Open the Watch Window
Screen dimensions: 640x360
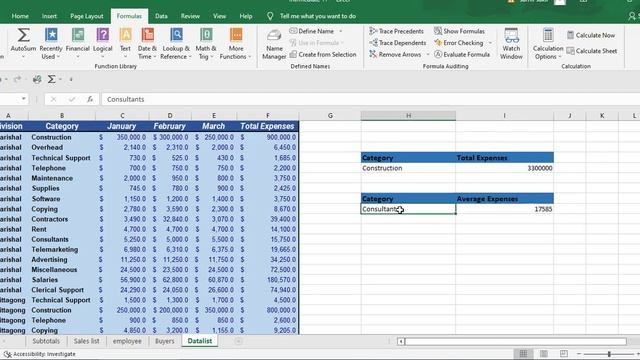(511, 44)
